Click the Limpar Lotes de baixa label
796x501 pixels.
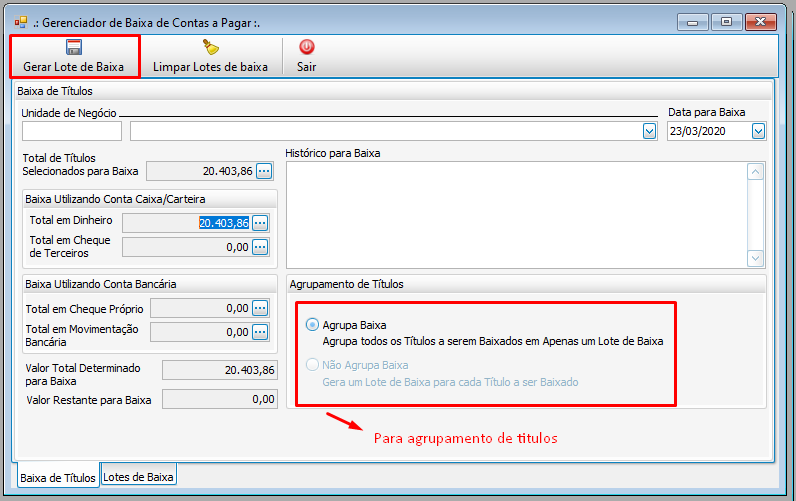click(210, 67)
